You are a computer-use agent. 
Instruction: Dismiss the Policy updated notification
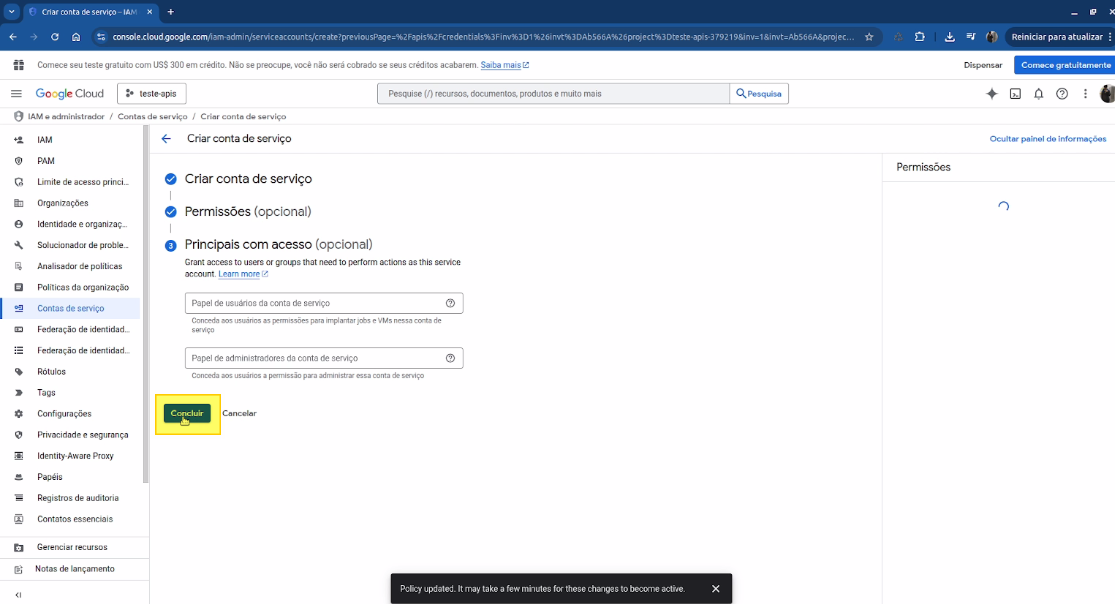(x=715, y=588)
